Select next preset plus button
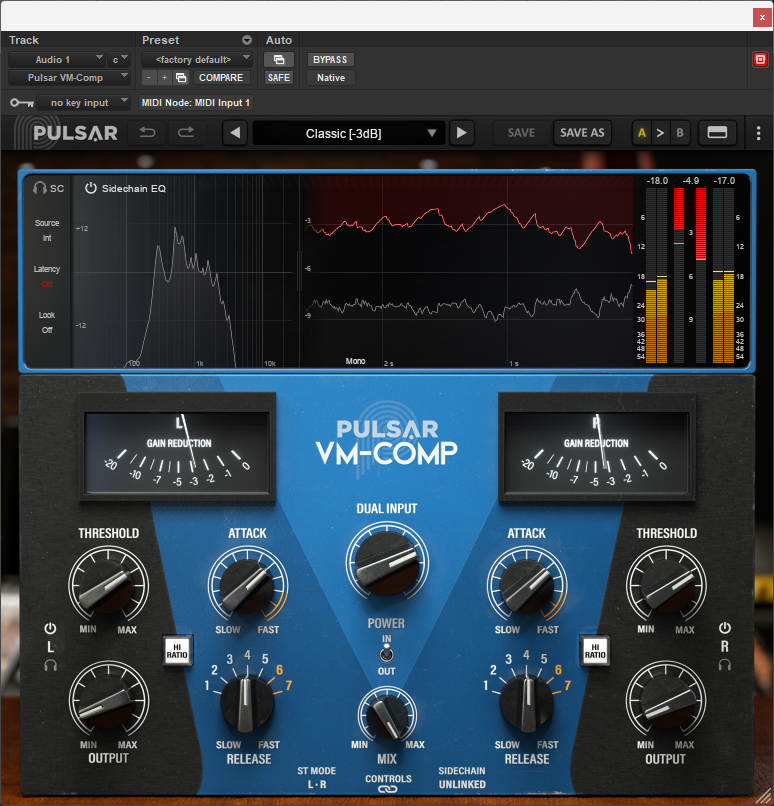This screenshot has width=774, height=806. coord(164,78)
